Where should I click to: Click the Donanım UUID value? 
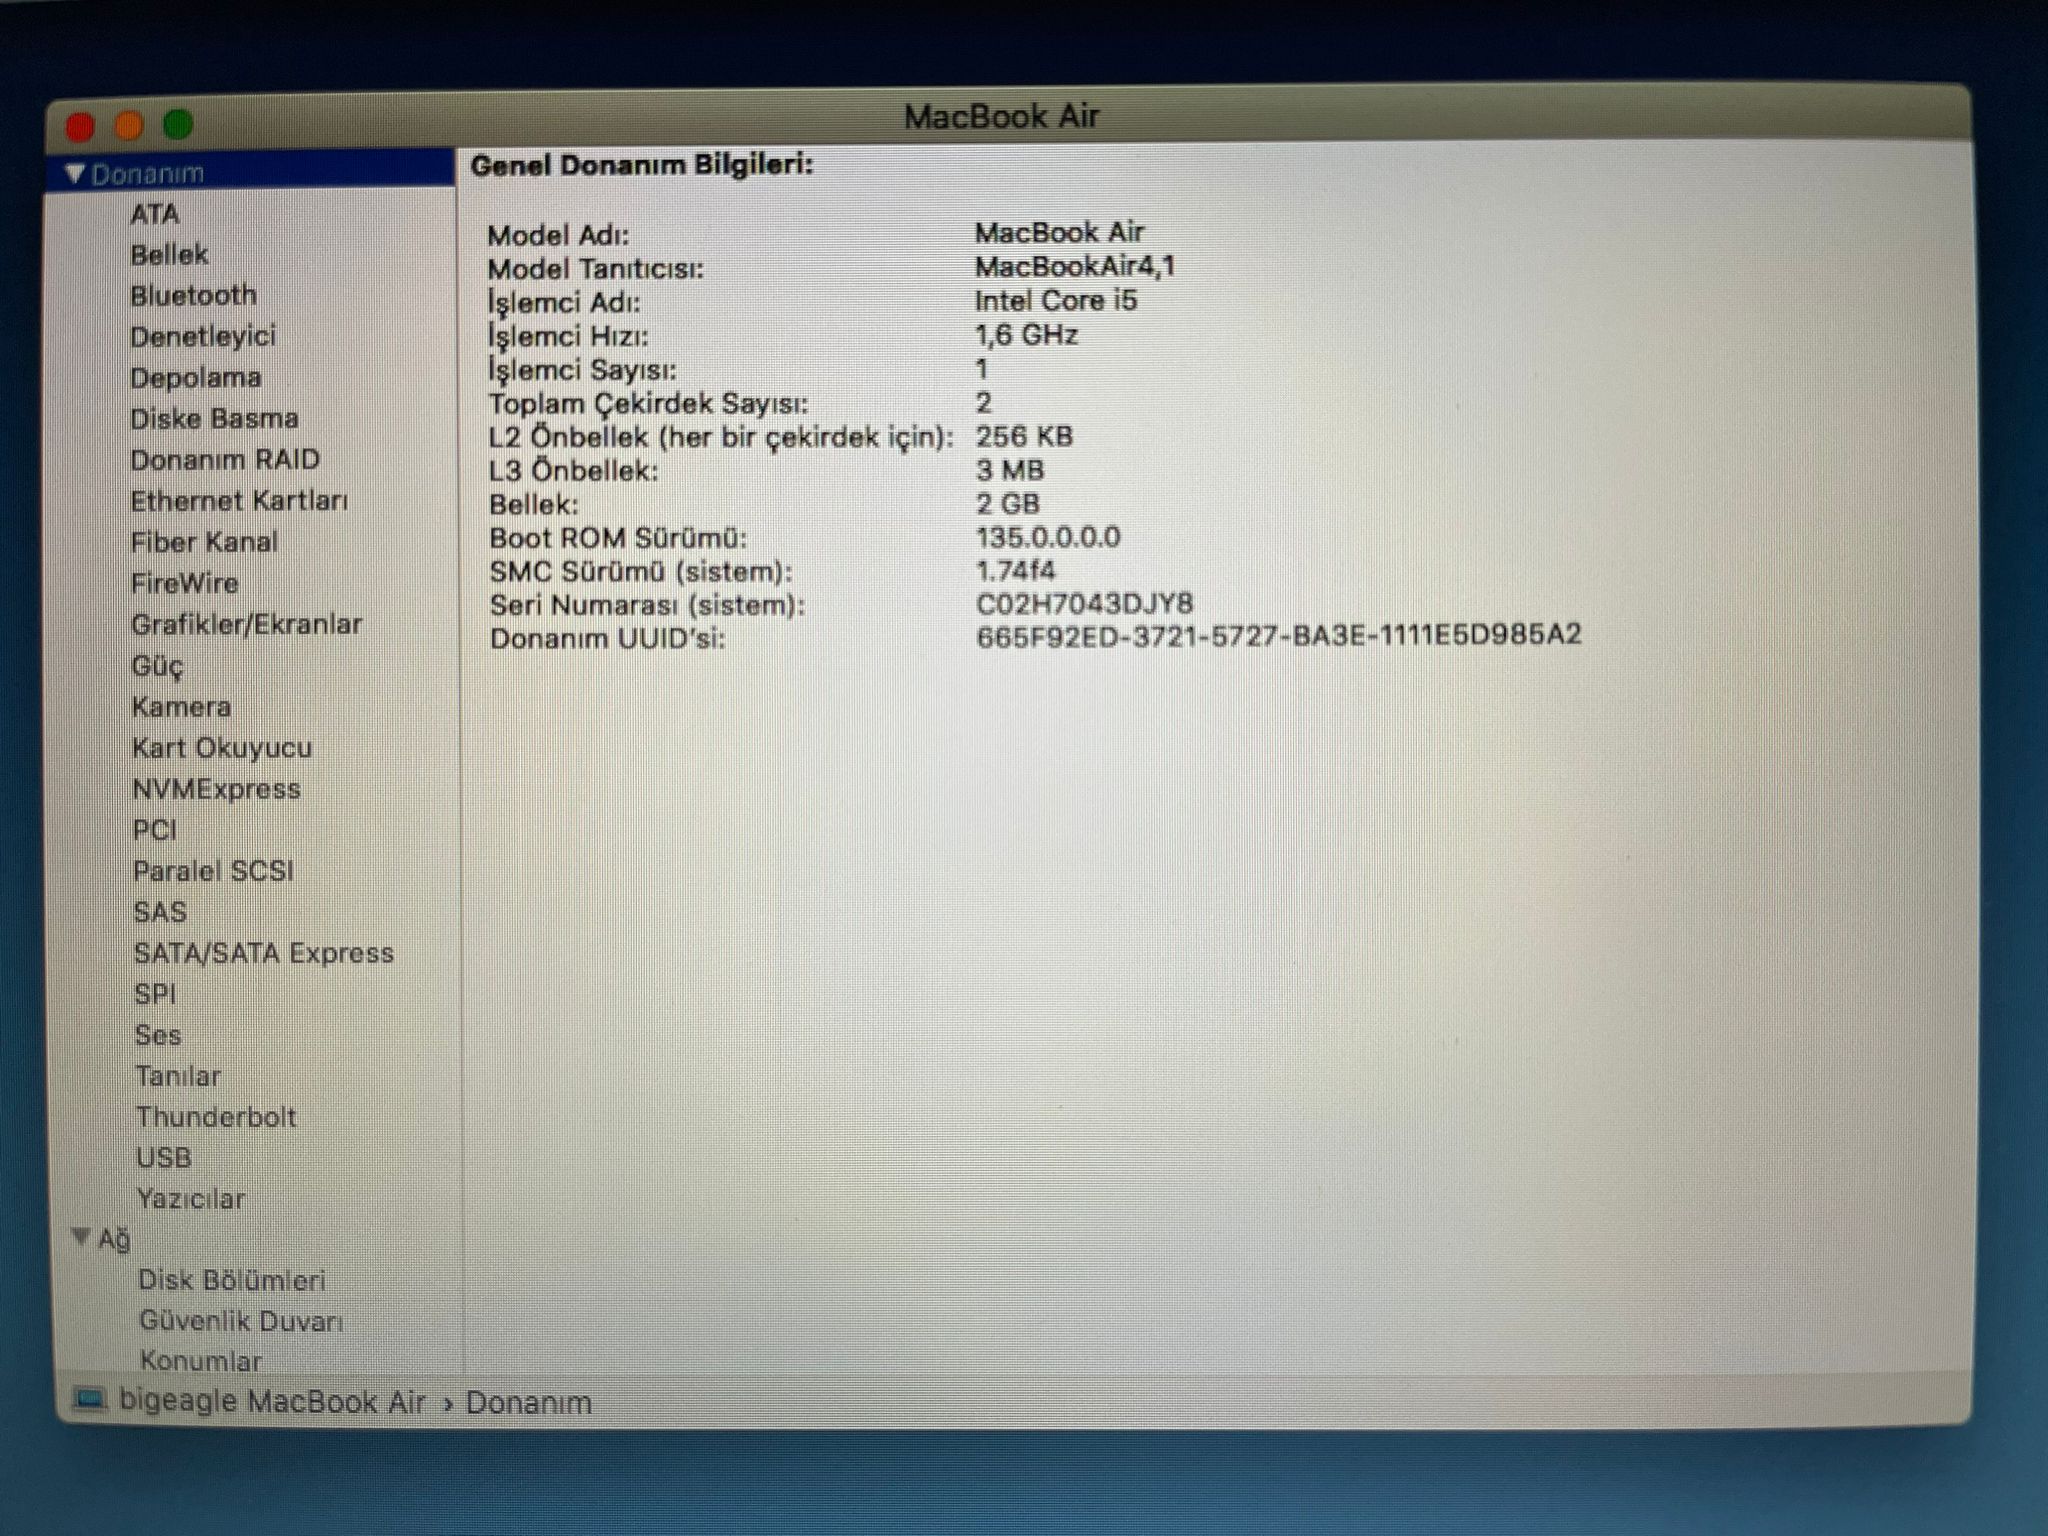coord(1278,636)
